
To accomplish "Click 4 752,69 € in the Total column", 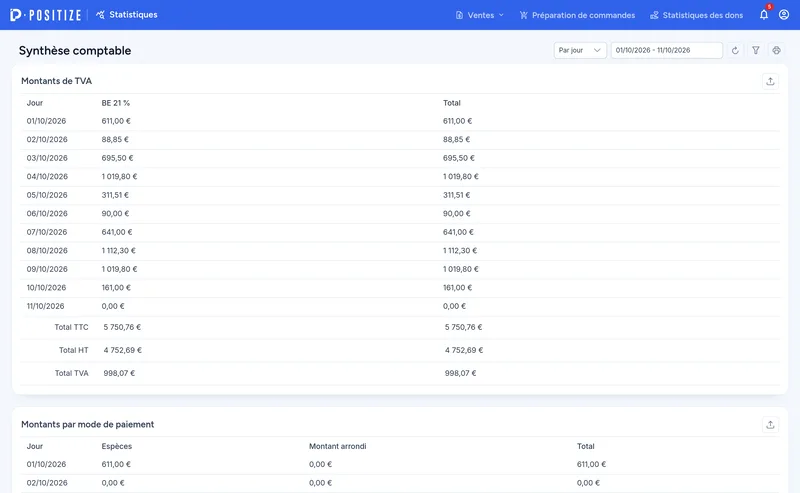I will coord(464,350).
